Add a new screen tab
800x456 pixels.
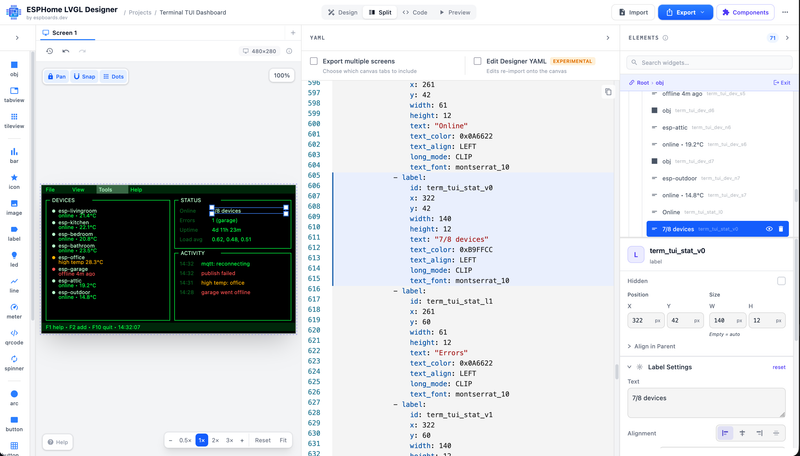pyautogui.click(x=293, y=33)
